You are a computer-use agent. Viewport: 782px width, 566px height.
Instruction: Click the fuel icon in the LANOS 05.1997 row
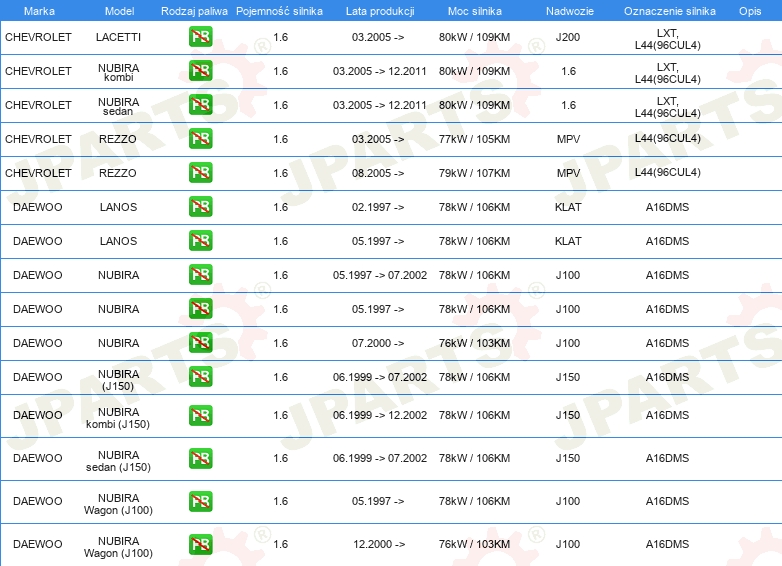pos(200,240)
